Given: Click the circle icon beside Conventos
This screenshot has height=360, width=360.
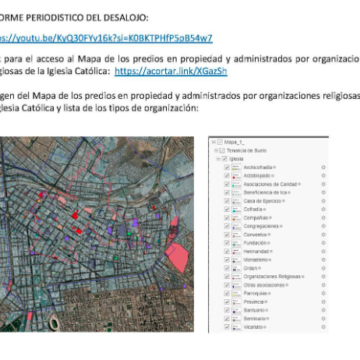Looking at the screenshot, I should [323, 235].
